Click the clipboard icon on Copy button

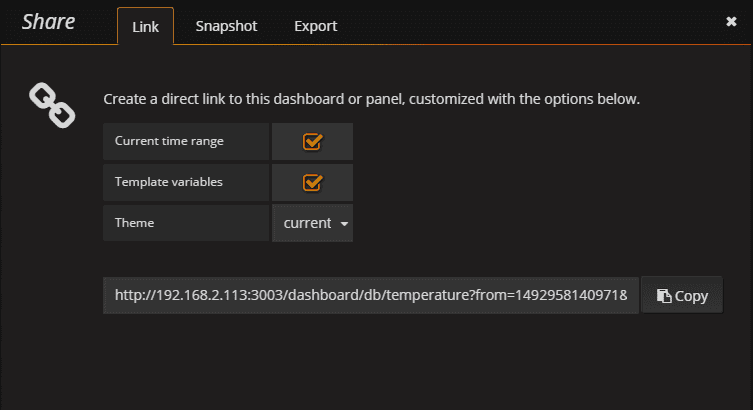663,296
